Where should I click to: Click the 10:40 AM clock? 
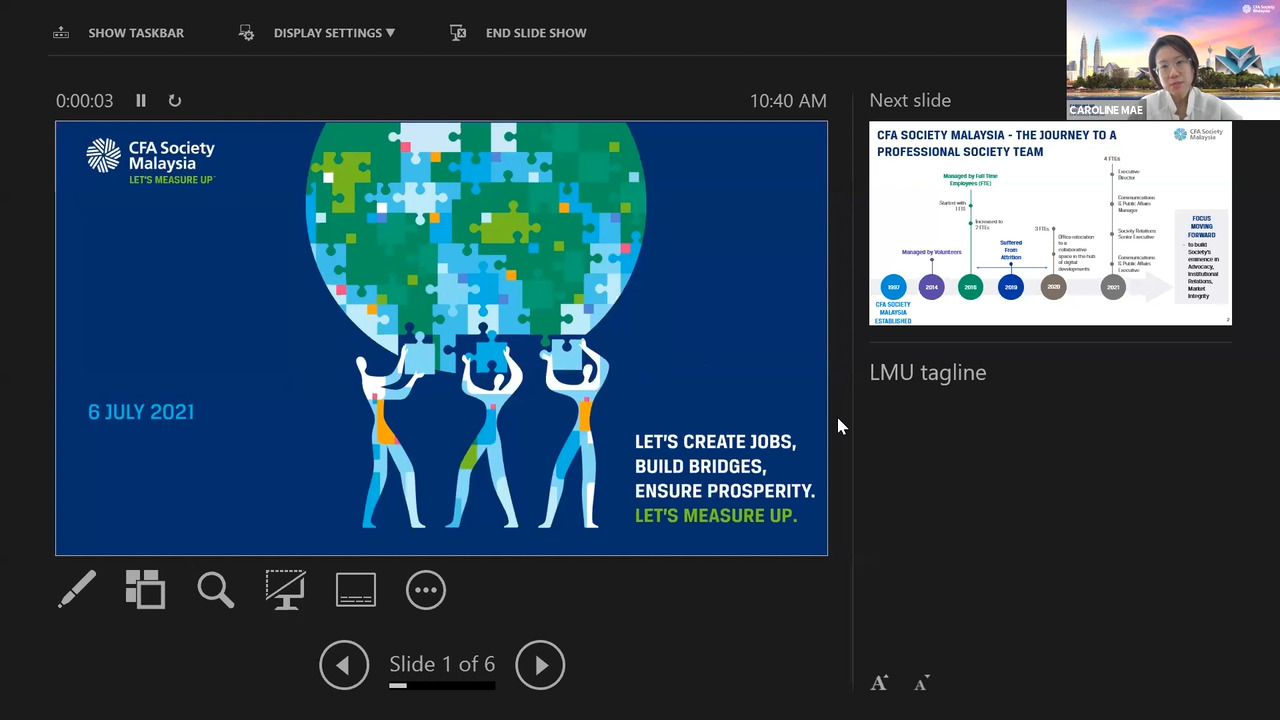[x=788, y=101]
